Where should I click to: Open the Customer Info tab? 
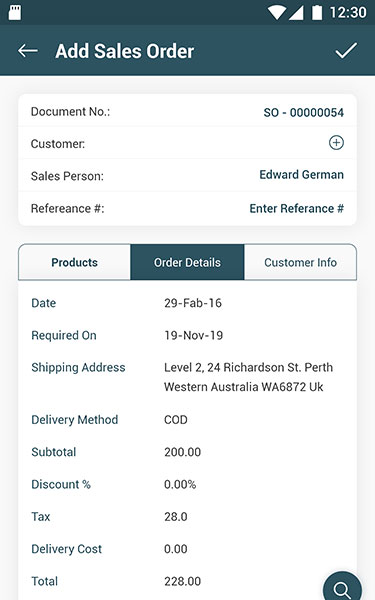point(300,262)
